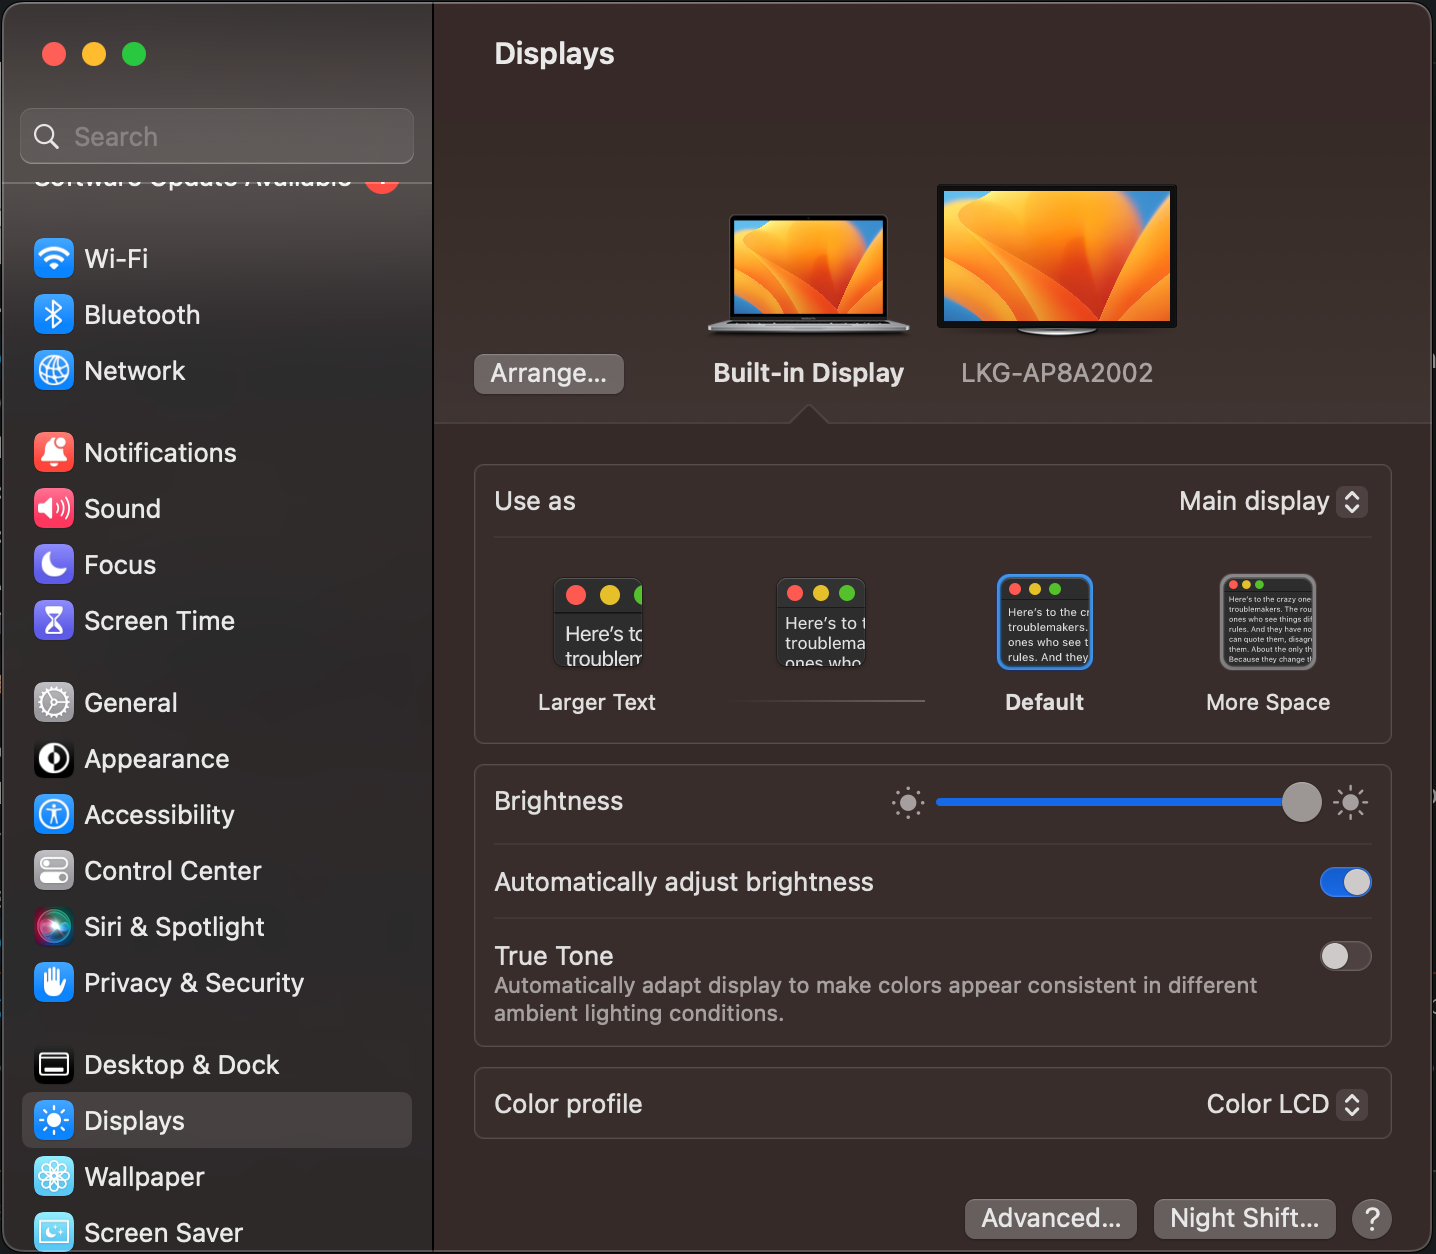Open the Use as Main display dropdown
The width and height of the screenshot is (1436, 1254).
[x=1272, y=501]
